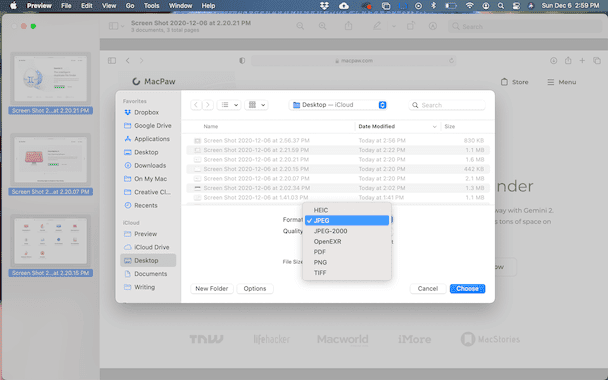
Task: Click Dropbox icon in menu bar
Action: [325, 5]
